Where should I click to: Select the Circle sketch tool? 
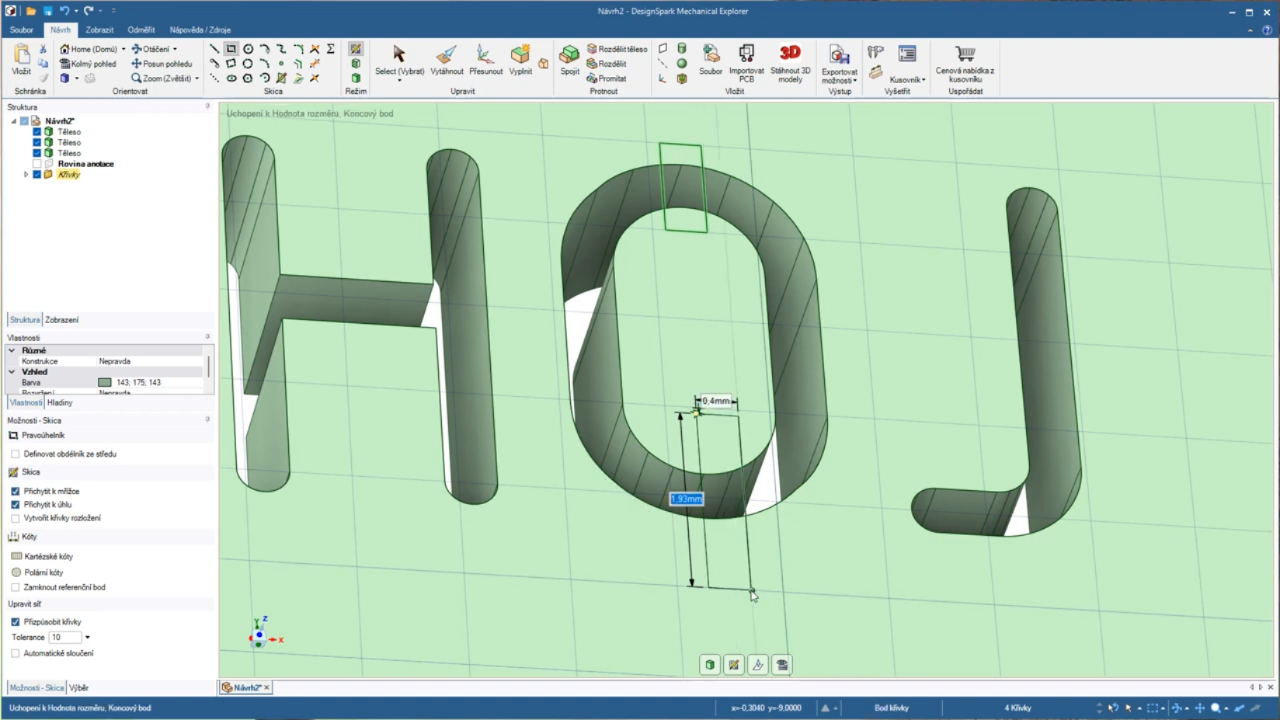click(248, 49)
